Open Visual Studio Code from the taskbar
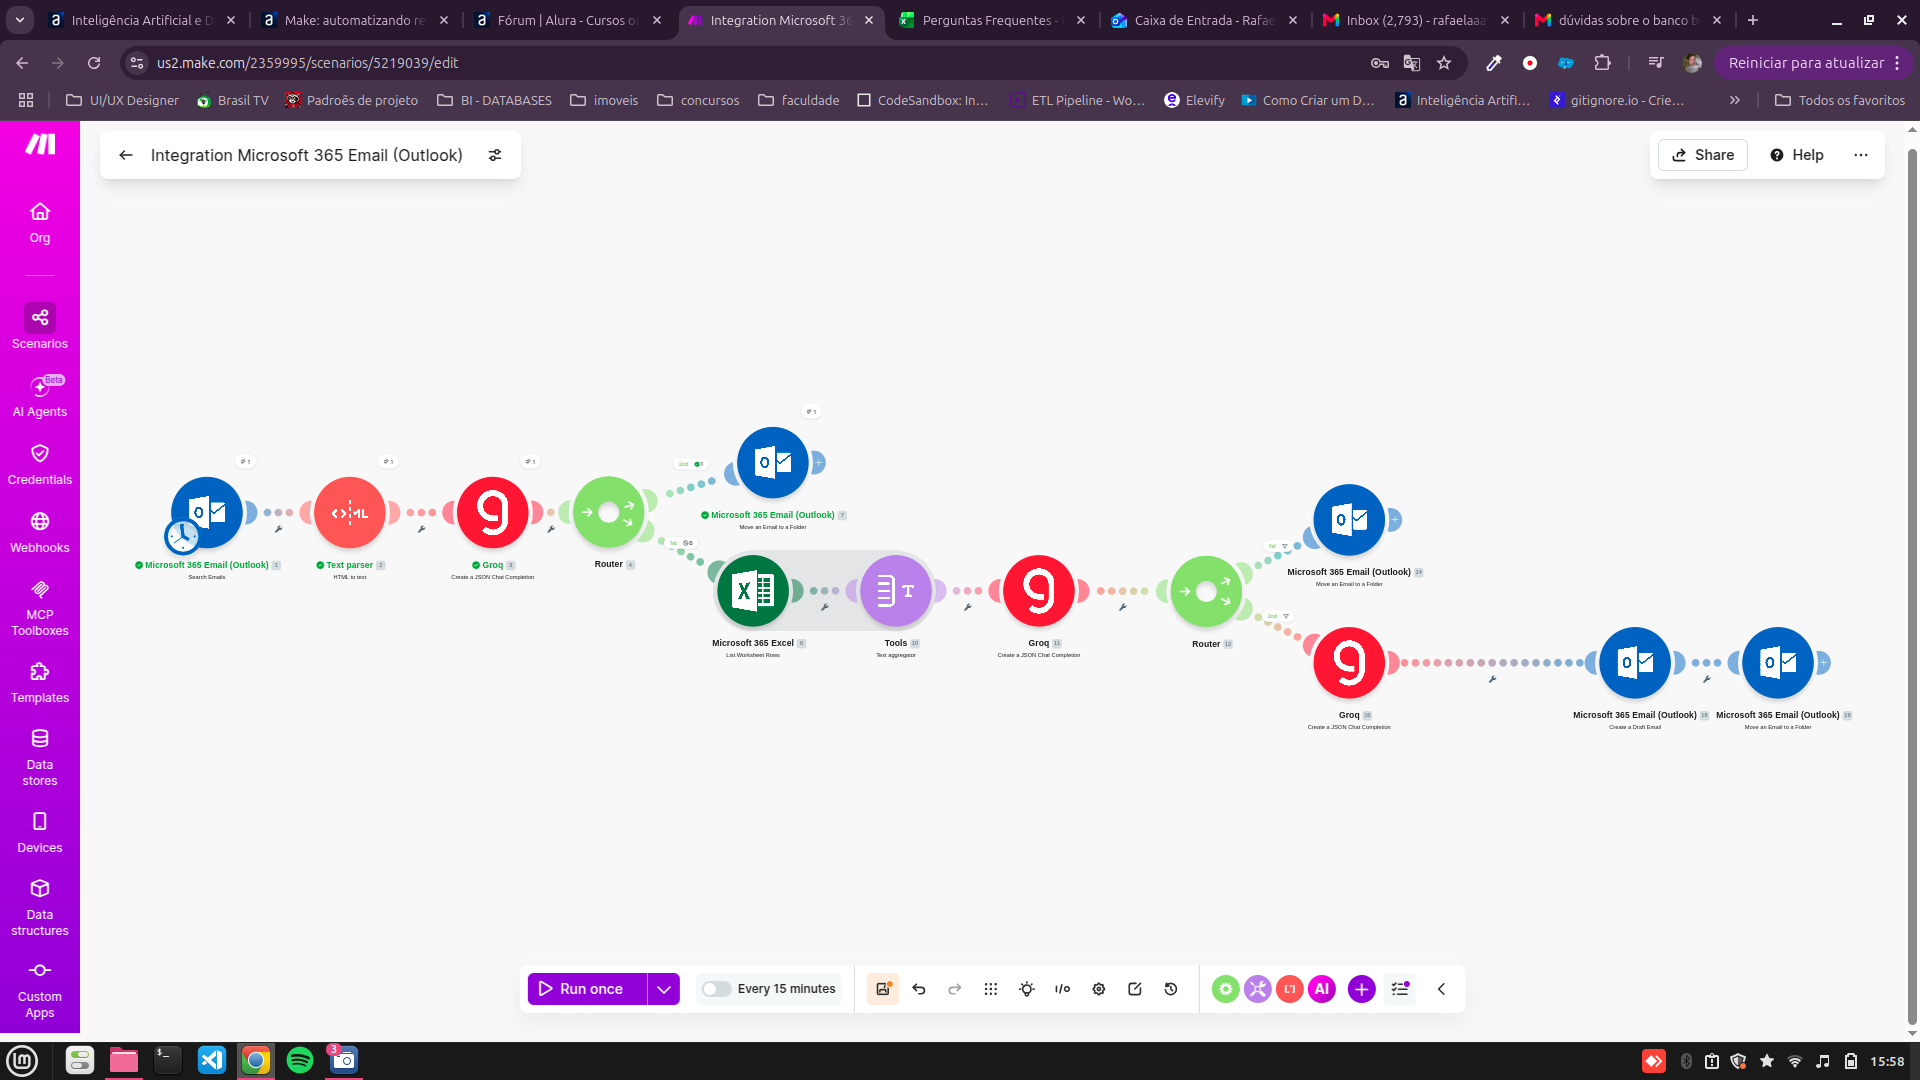1920x1080 pixels. point(212,1060)
